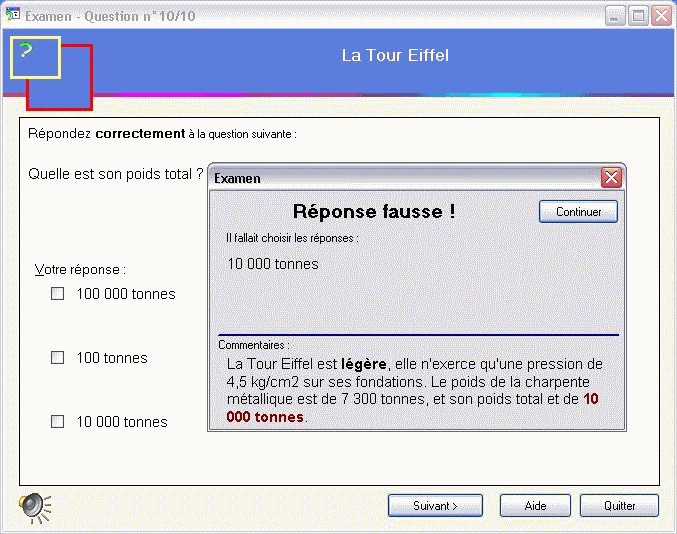Go to next with Suivant button

[x=435, y=506]
